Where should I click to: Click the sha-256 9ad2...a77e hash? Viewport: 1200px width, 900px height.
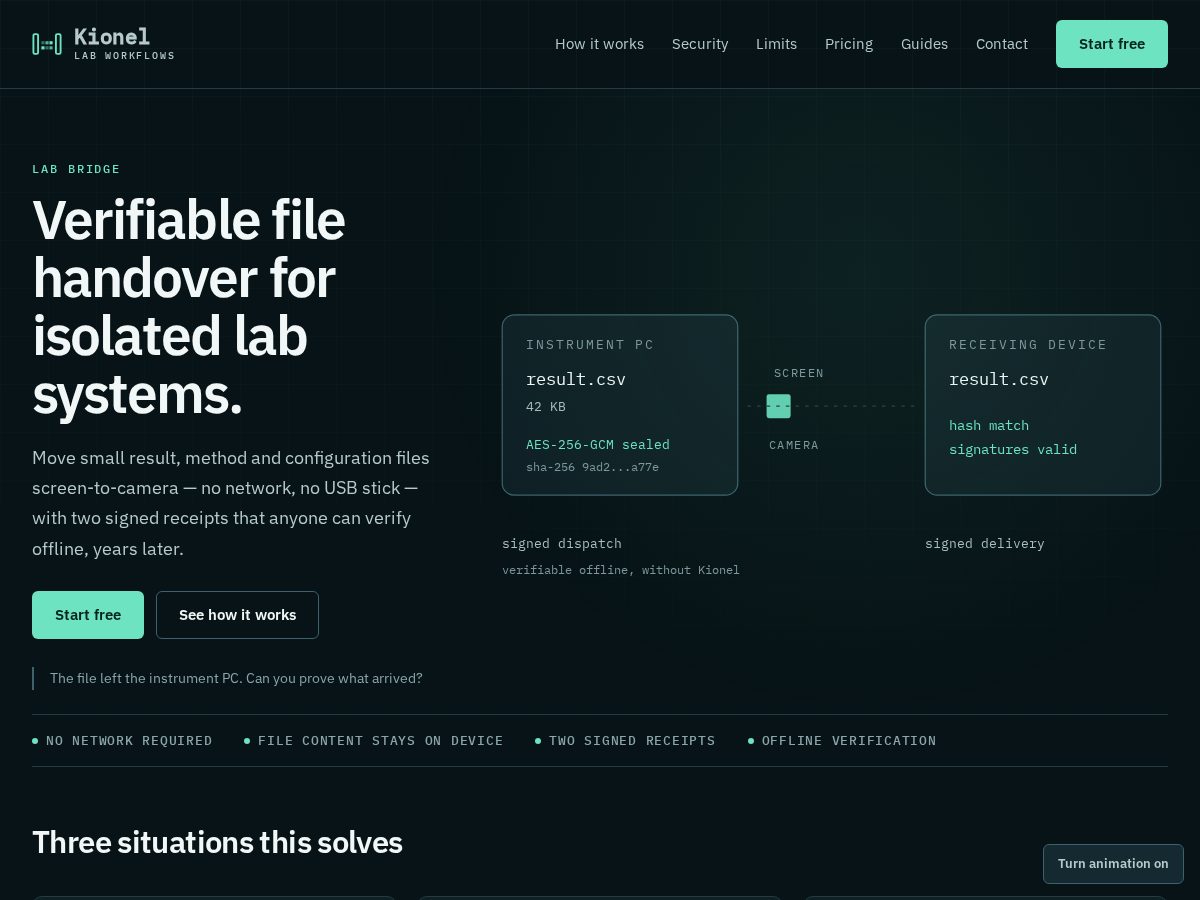pos(592,467)
